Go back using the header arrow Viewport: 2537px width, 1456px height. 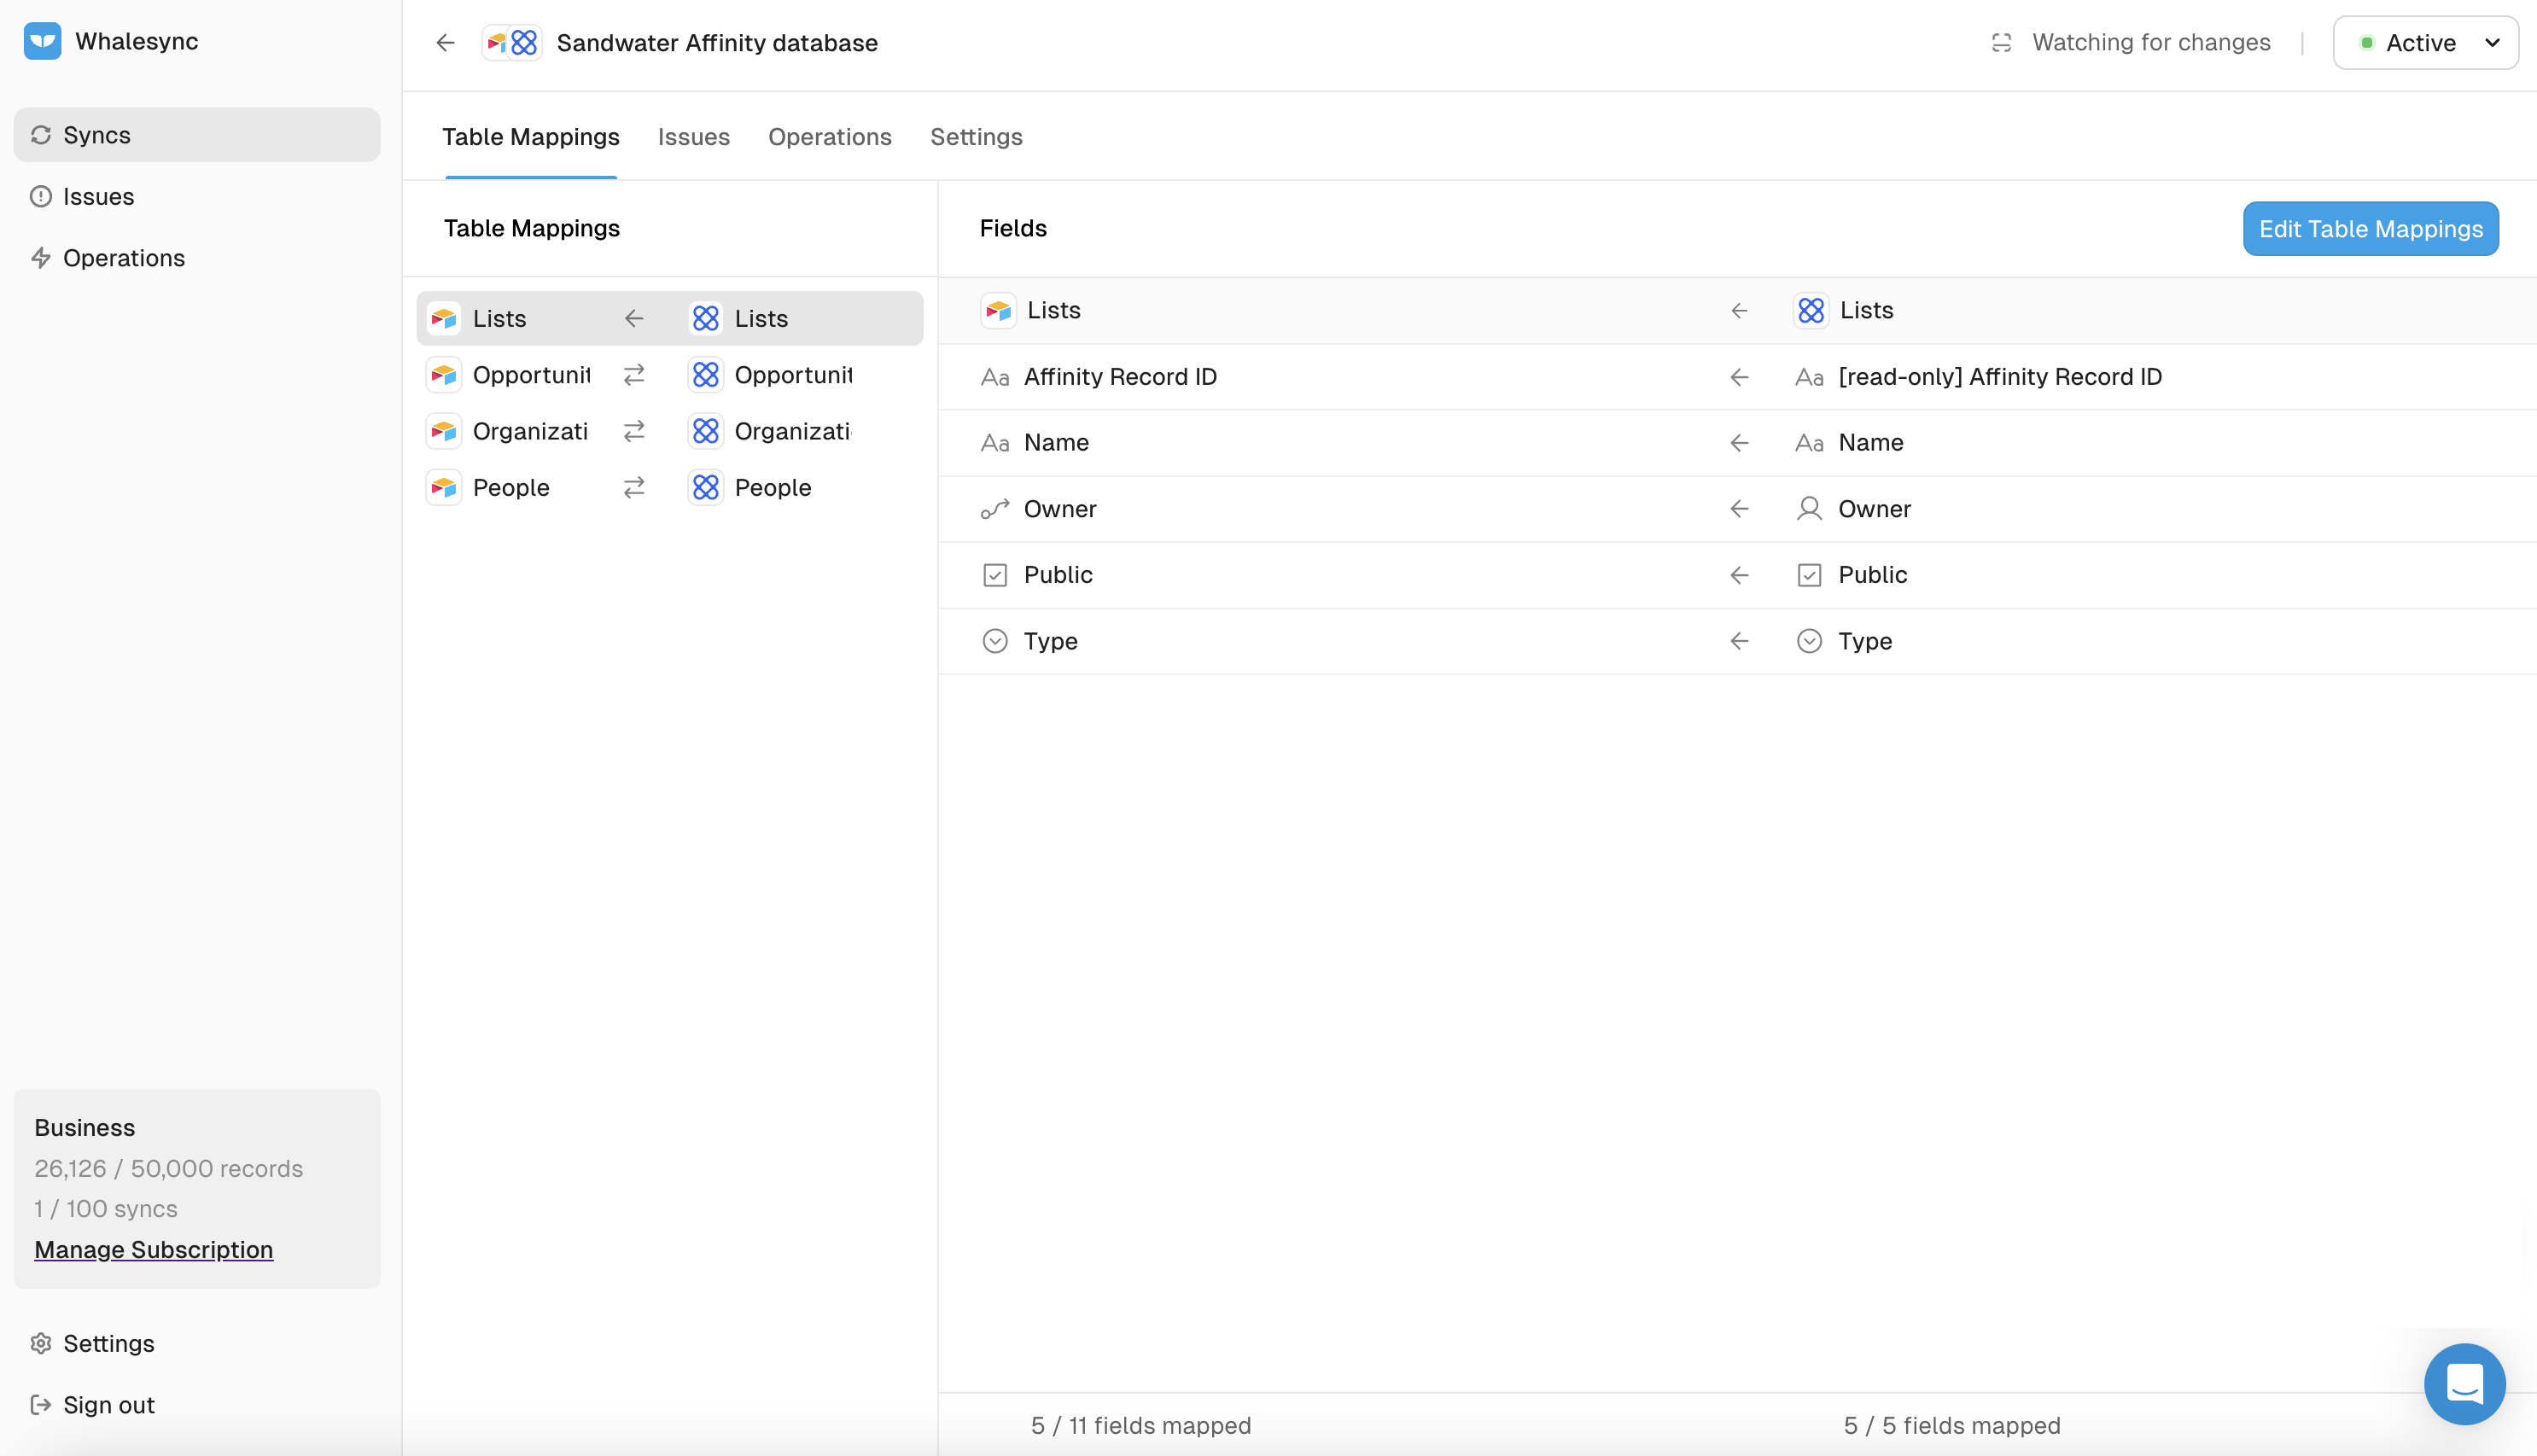(x=445, y=43)
